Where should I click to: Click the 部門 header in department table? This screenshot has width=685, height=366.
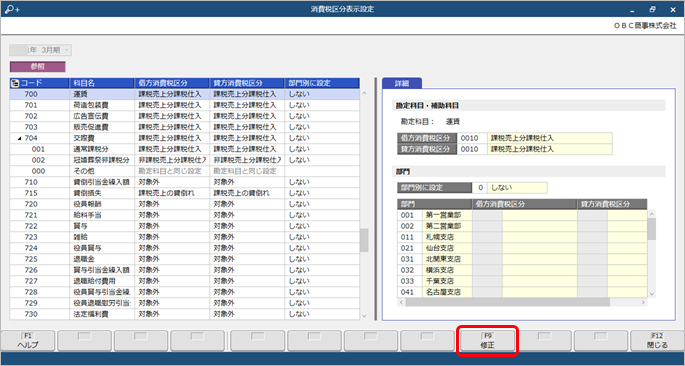[435, 204]
